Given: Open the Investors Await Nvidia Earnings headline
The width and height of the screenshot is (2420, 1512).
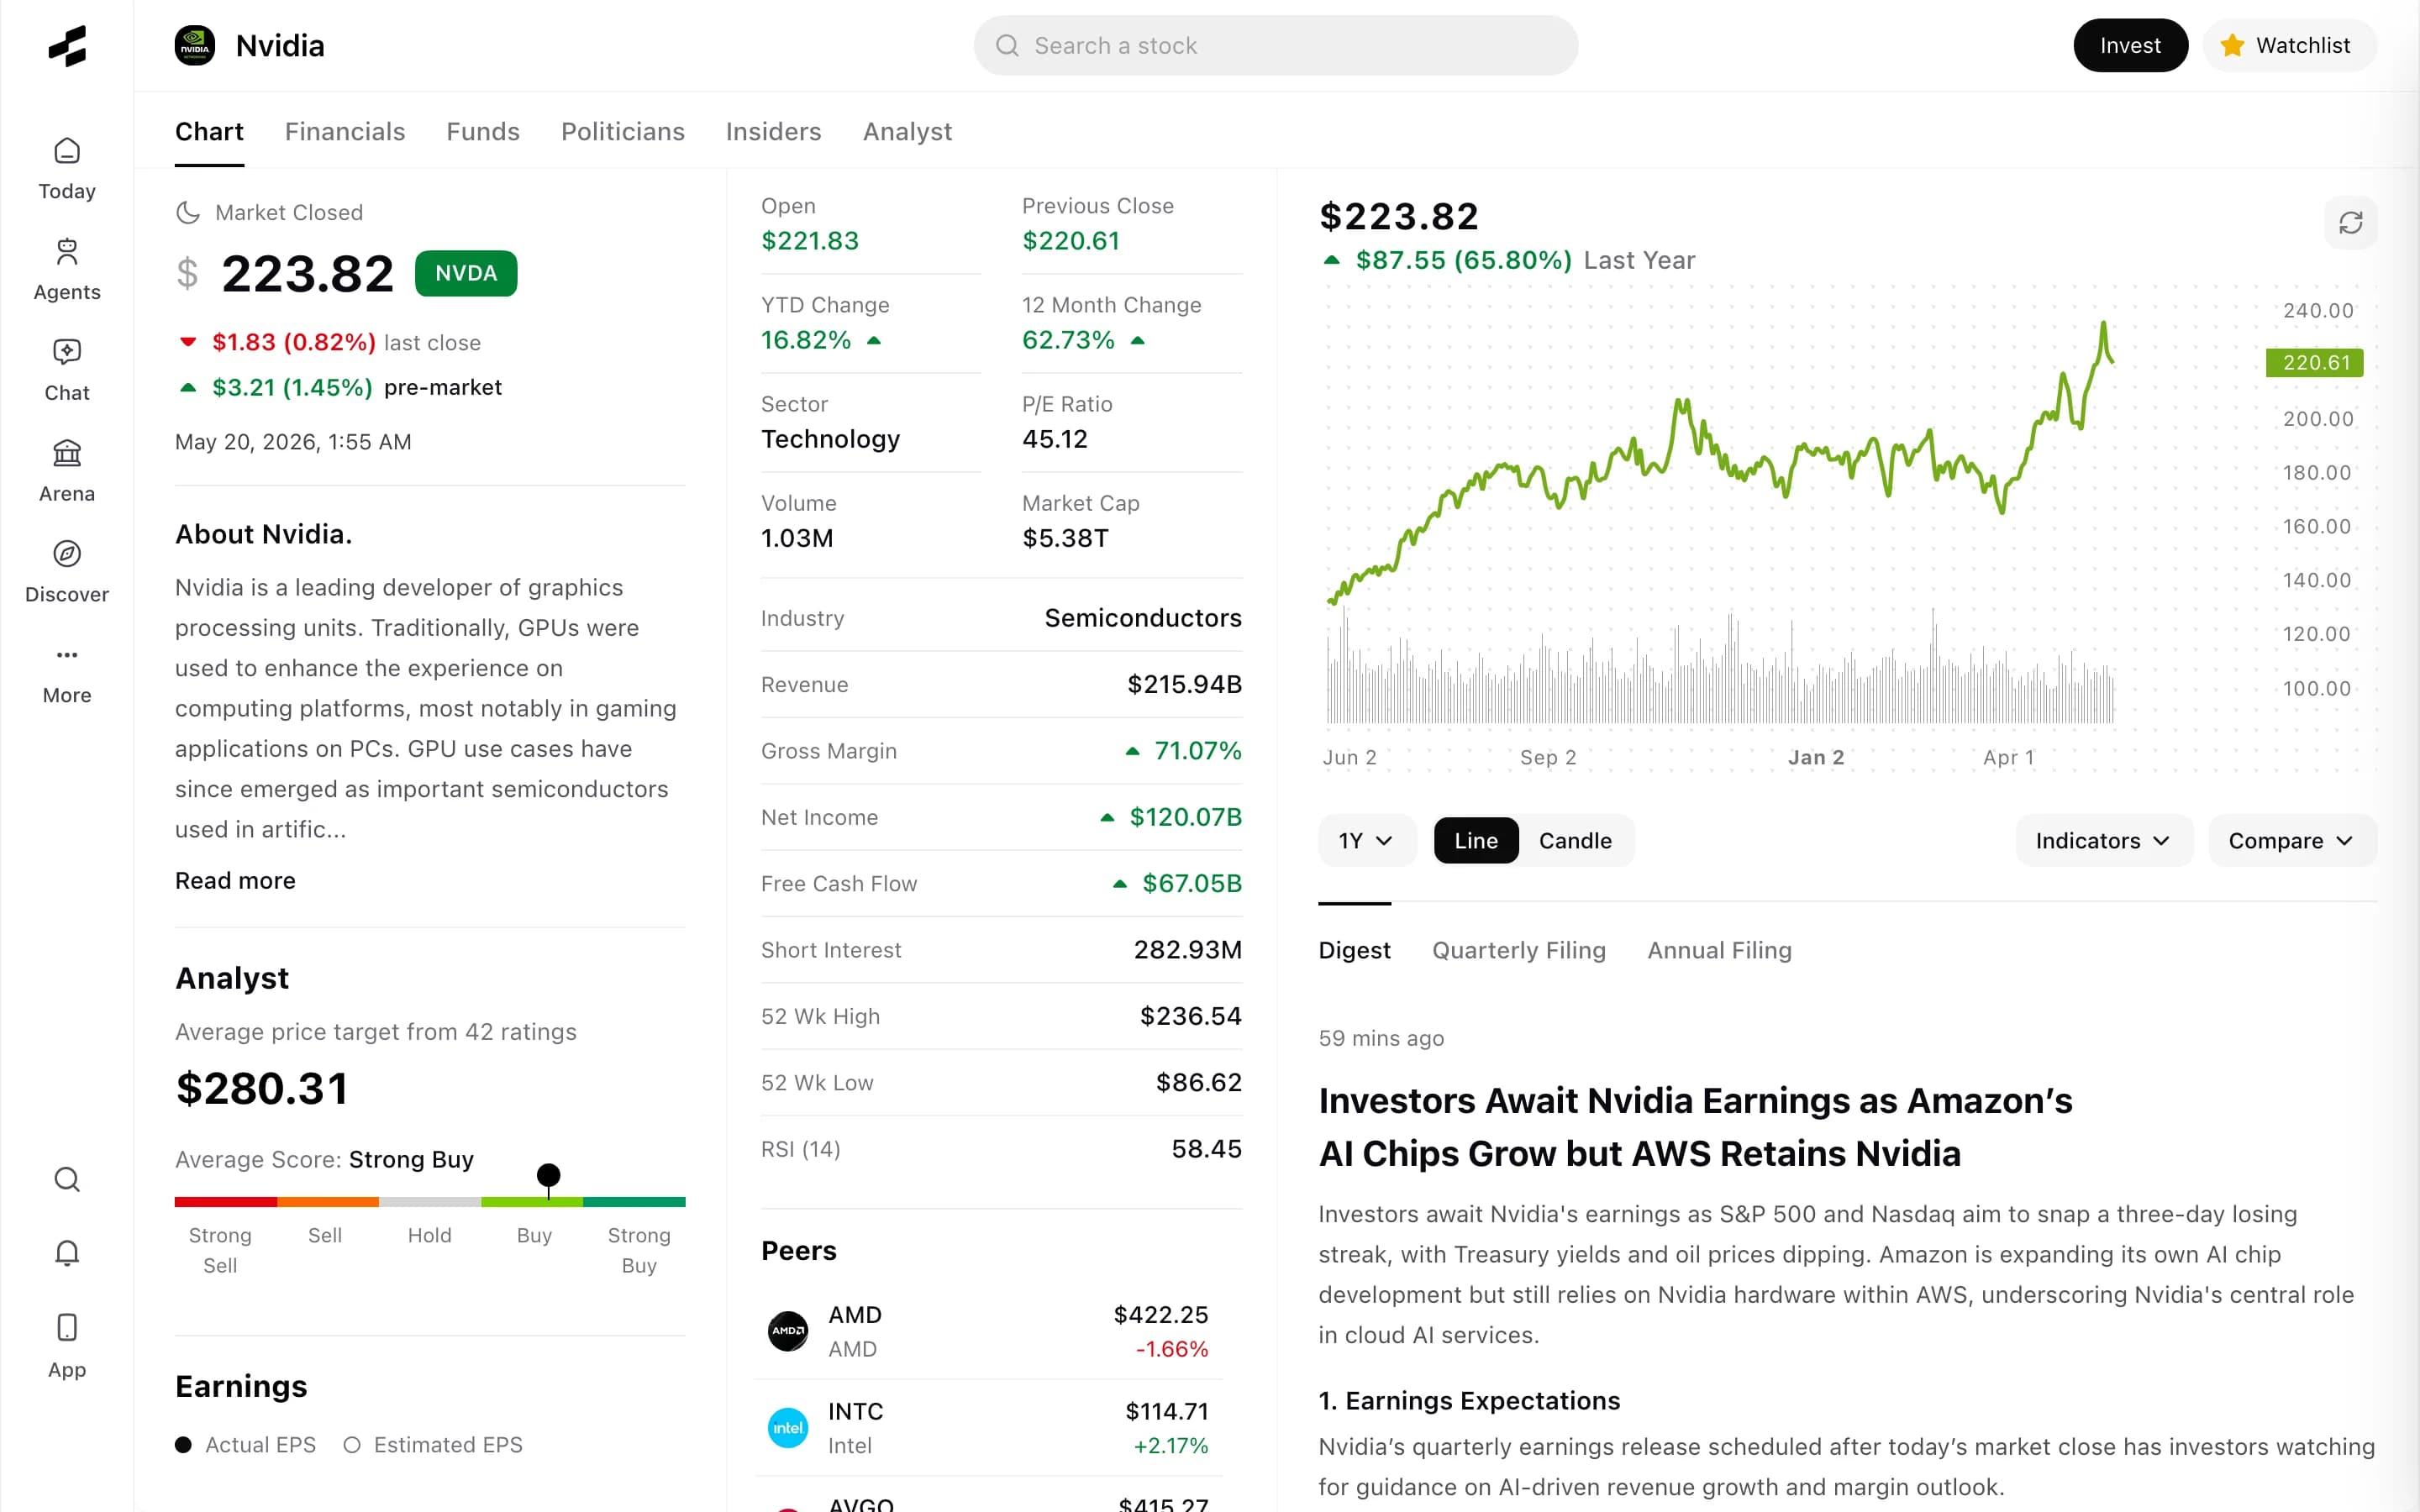Looking at the screenshot, I should click(x=1695, y=1126).
